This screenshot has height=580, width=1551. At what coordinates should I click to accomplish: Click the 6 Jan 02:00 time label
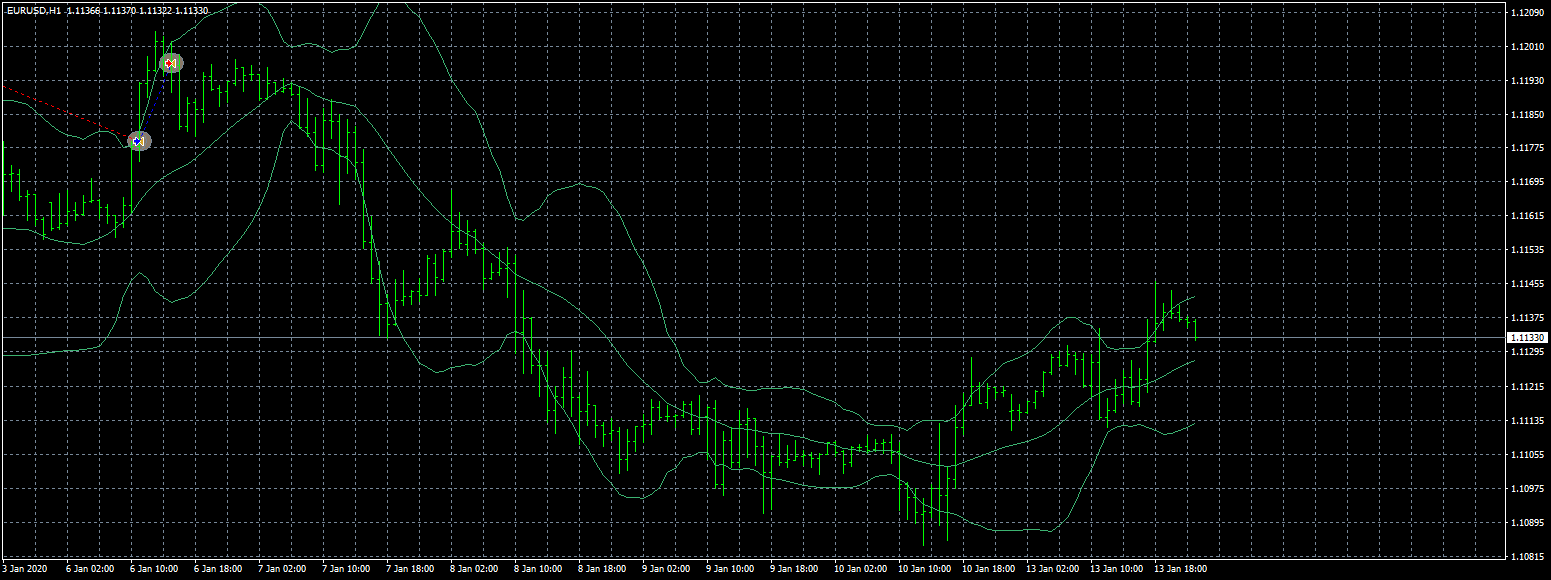click(x=90, y=568)
